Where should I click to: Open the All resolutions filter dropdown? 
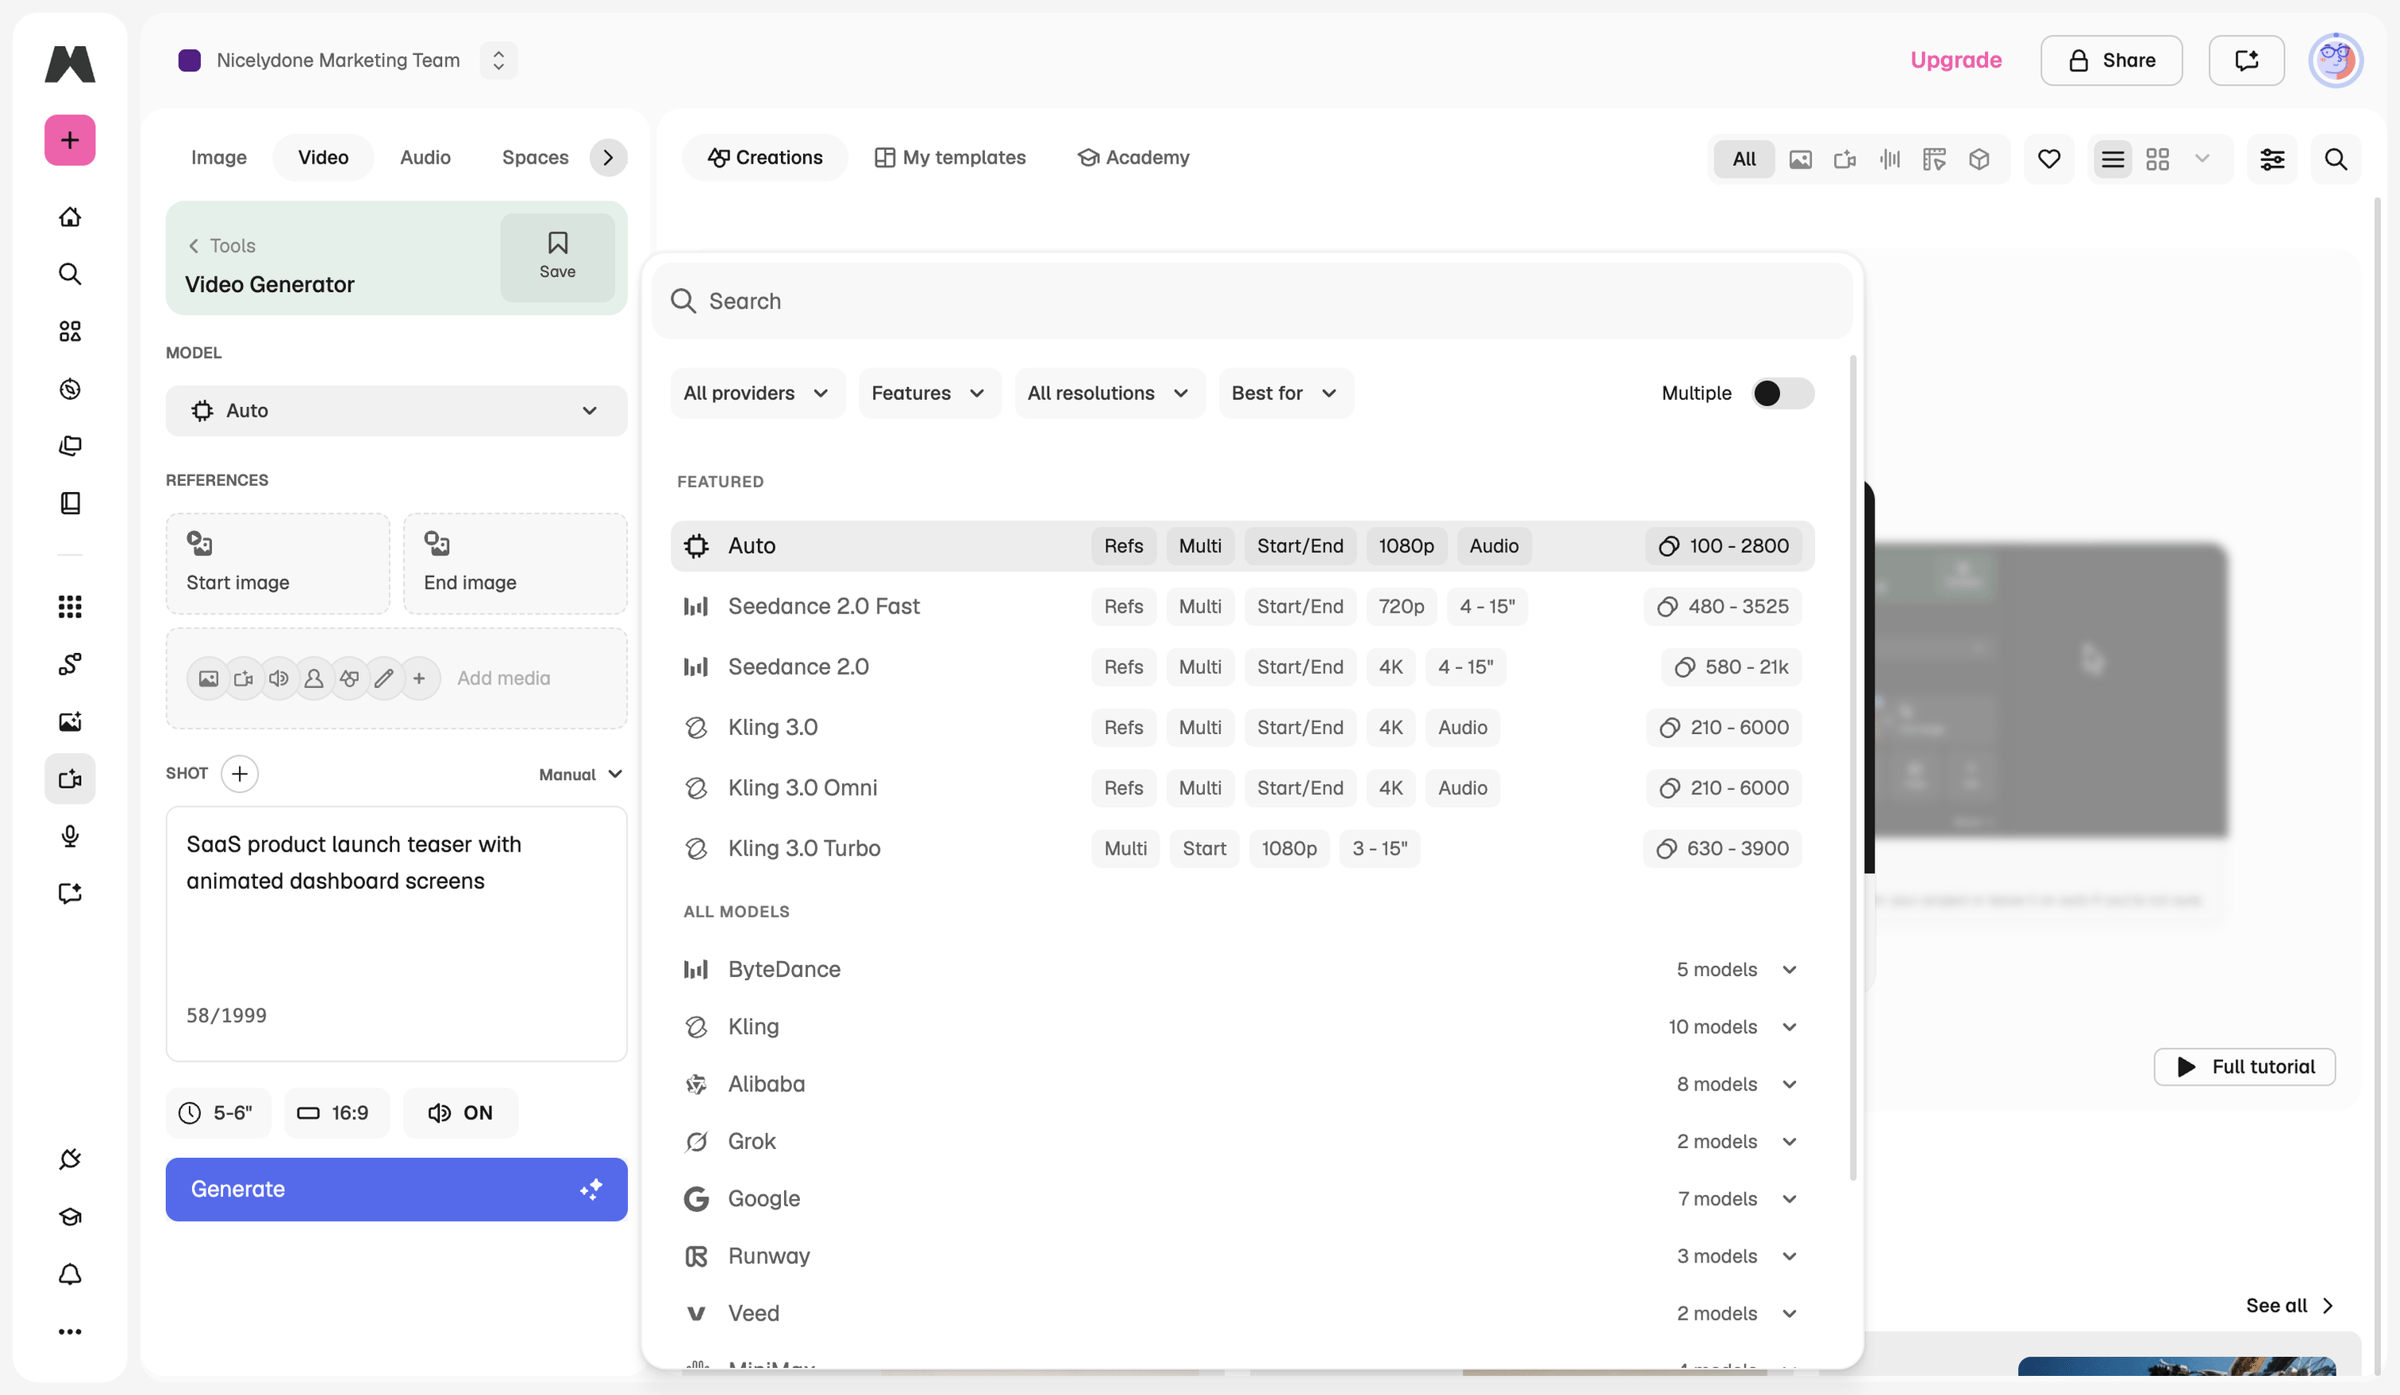click(x=1109, y=394)
